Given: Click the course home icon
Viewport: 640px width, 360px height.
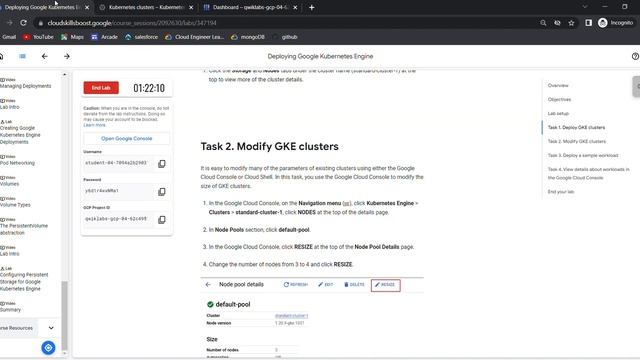Looking at the screenshot, I should [1, 56].
